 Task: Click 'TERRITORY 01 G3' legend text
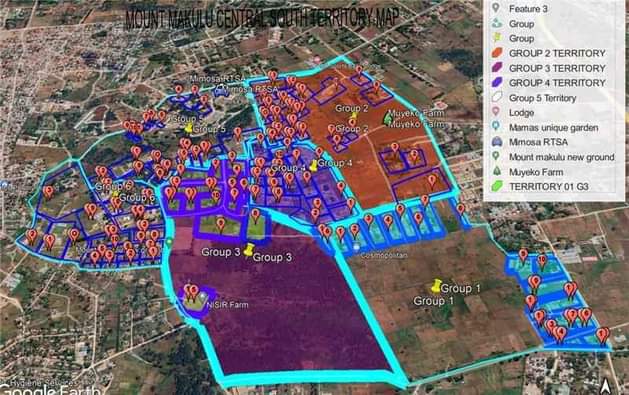click(548, 187)
